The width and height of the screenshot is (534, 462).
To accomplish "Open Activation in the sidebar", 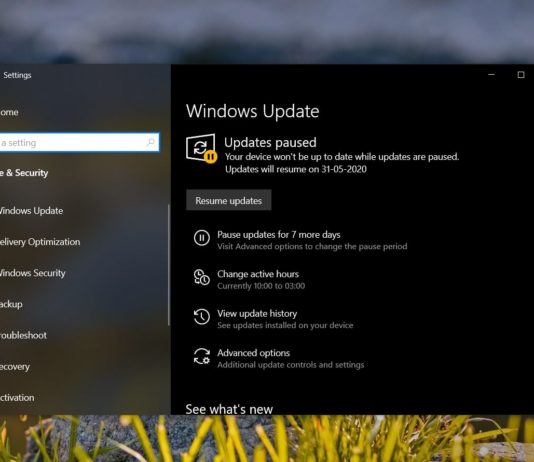I will [x=17, y=398].
